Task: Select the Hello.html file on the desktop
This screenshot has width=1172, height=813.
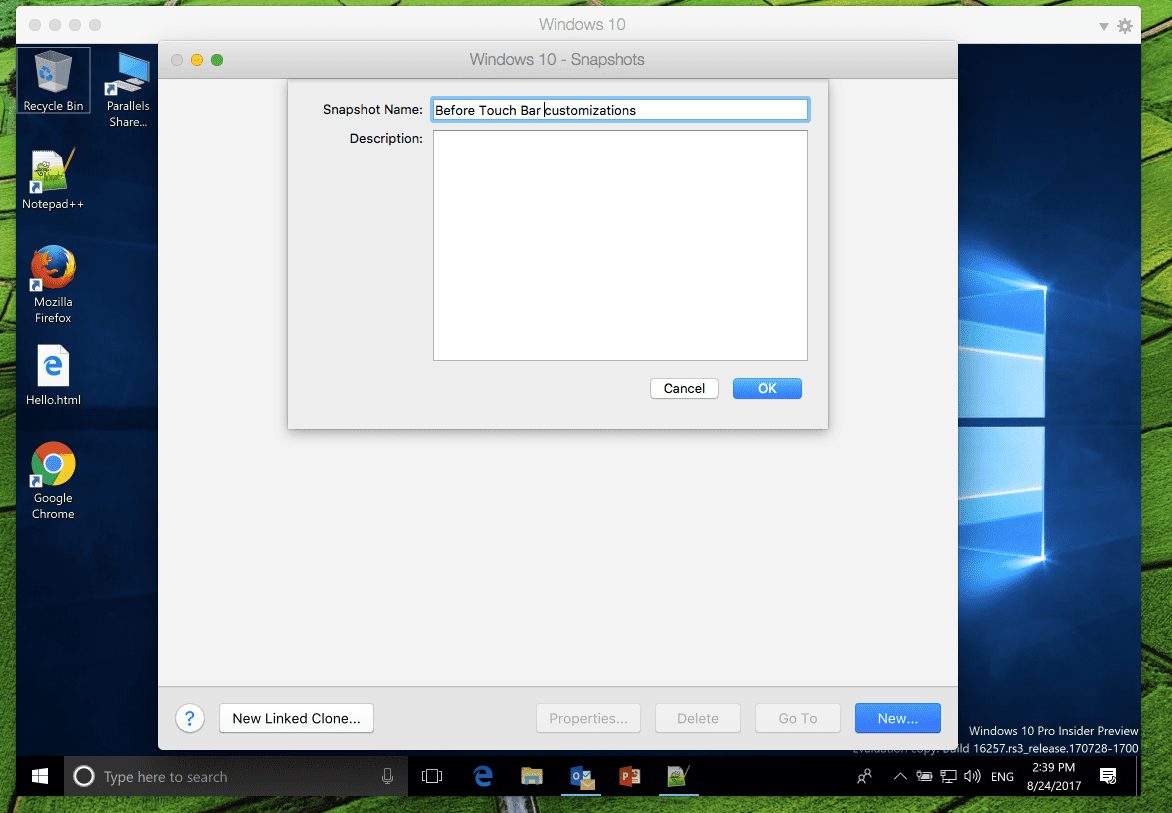Action: 53,375
